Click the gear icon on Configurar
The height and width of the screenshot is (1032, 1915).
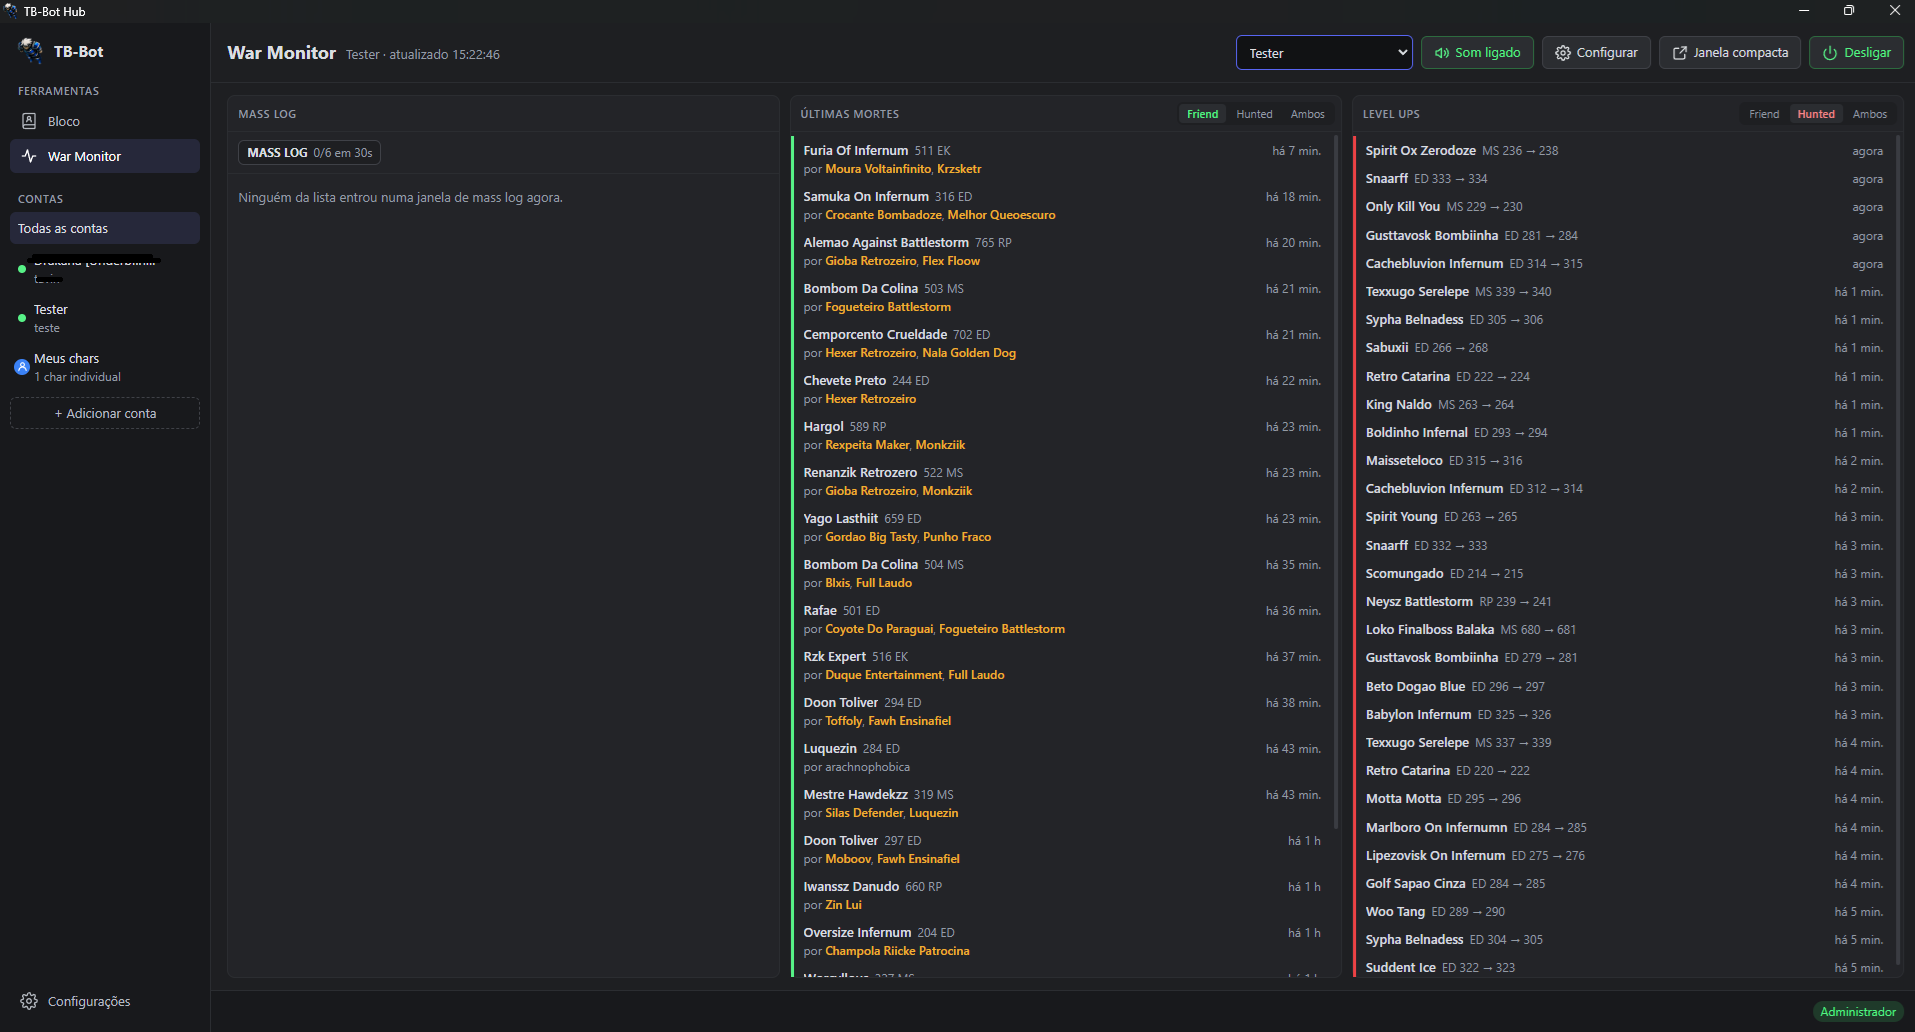pos(1563,53)
